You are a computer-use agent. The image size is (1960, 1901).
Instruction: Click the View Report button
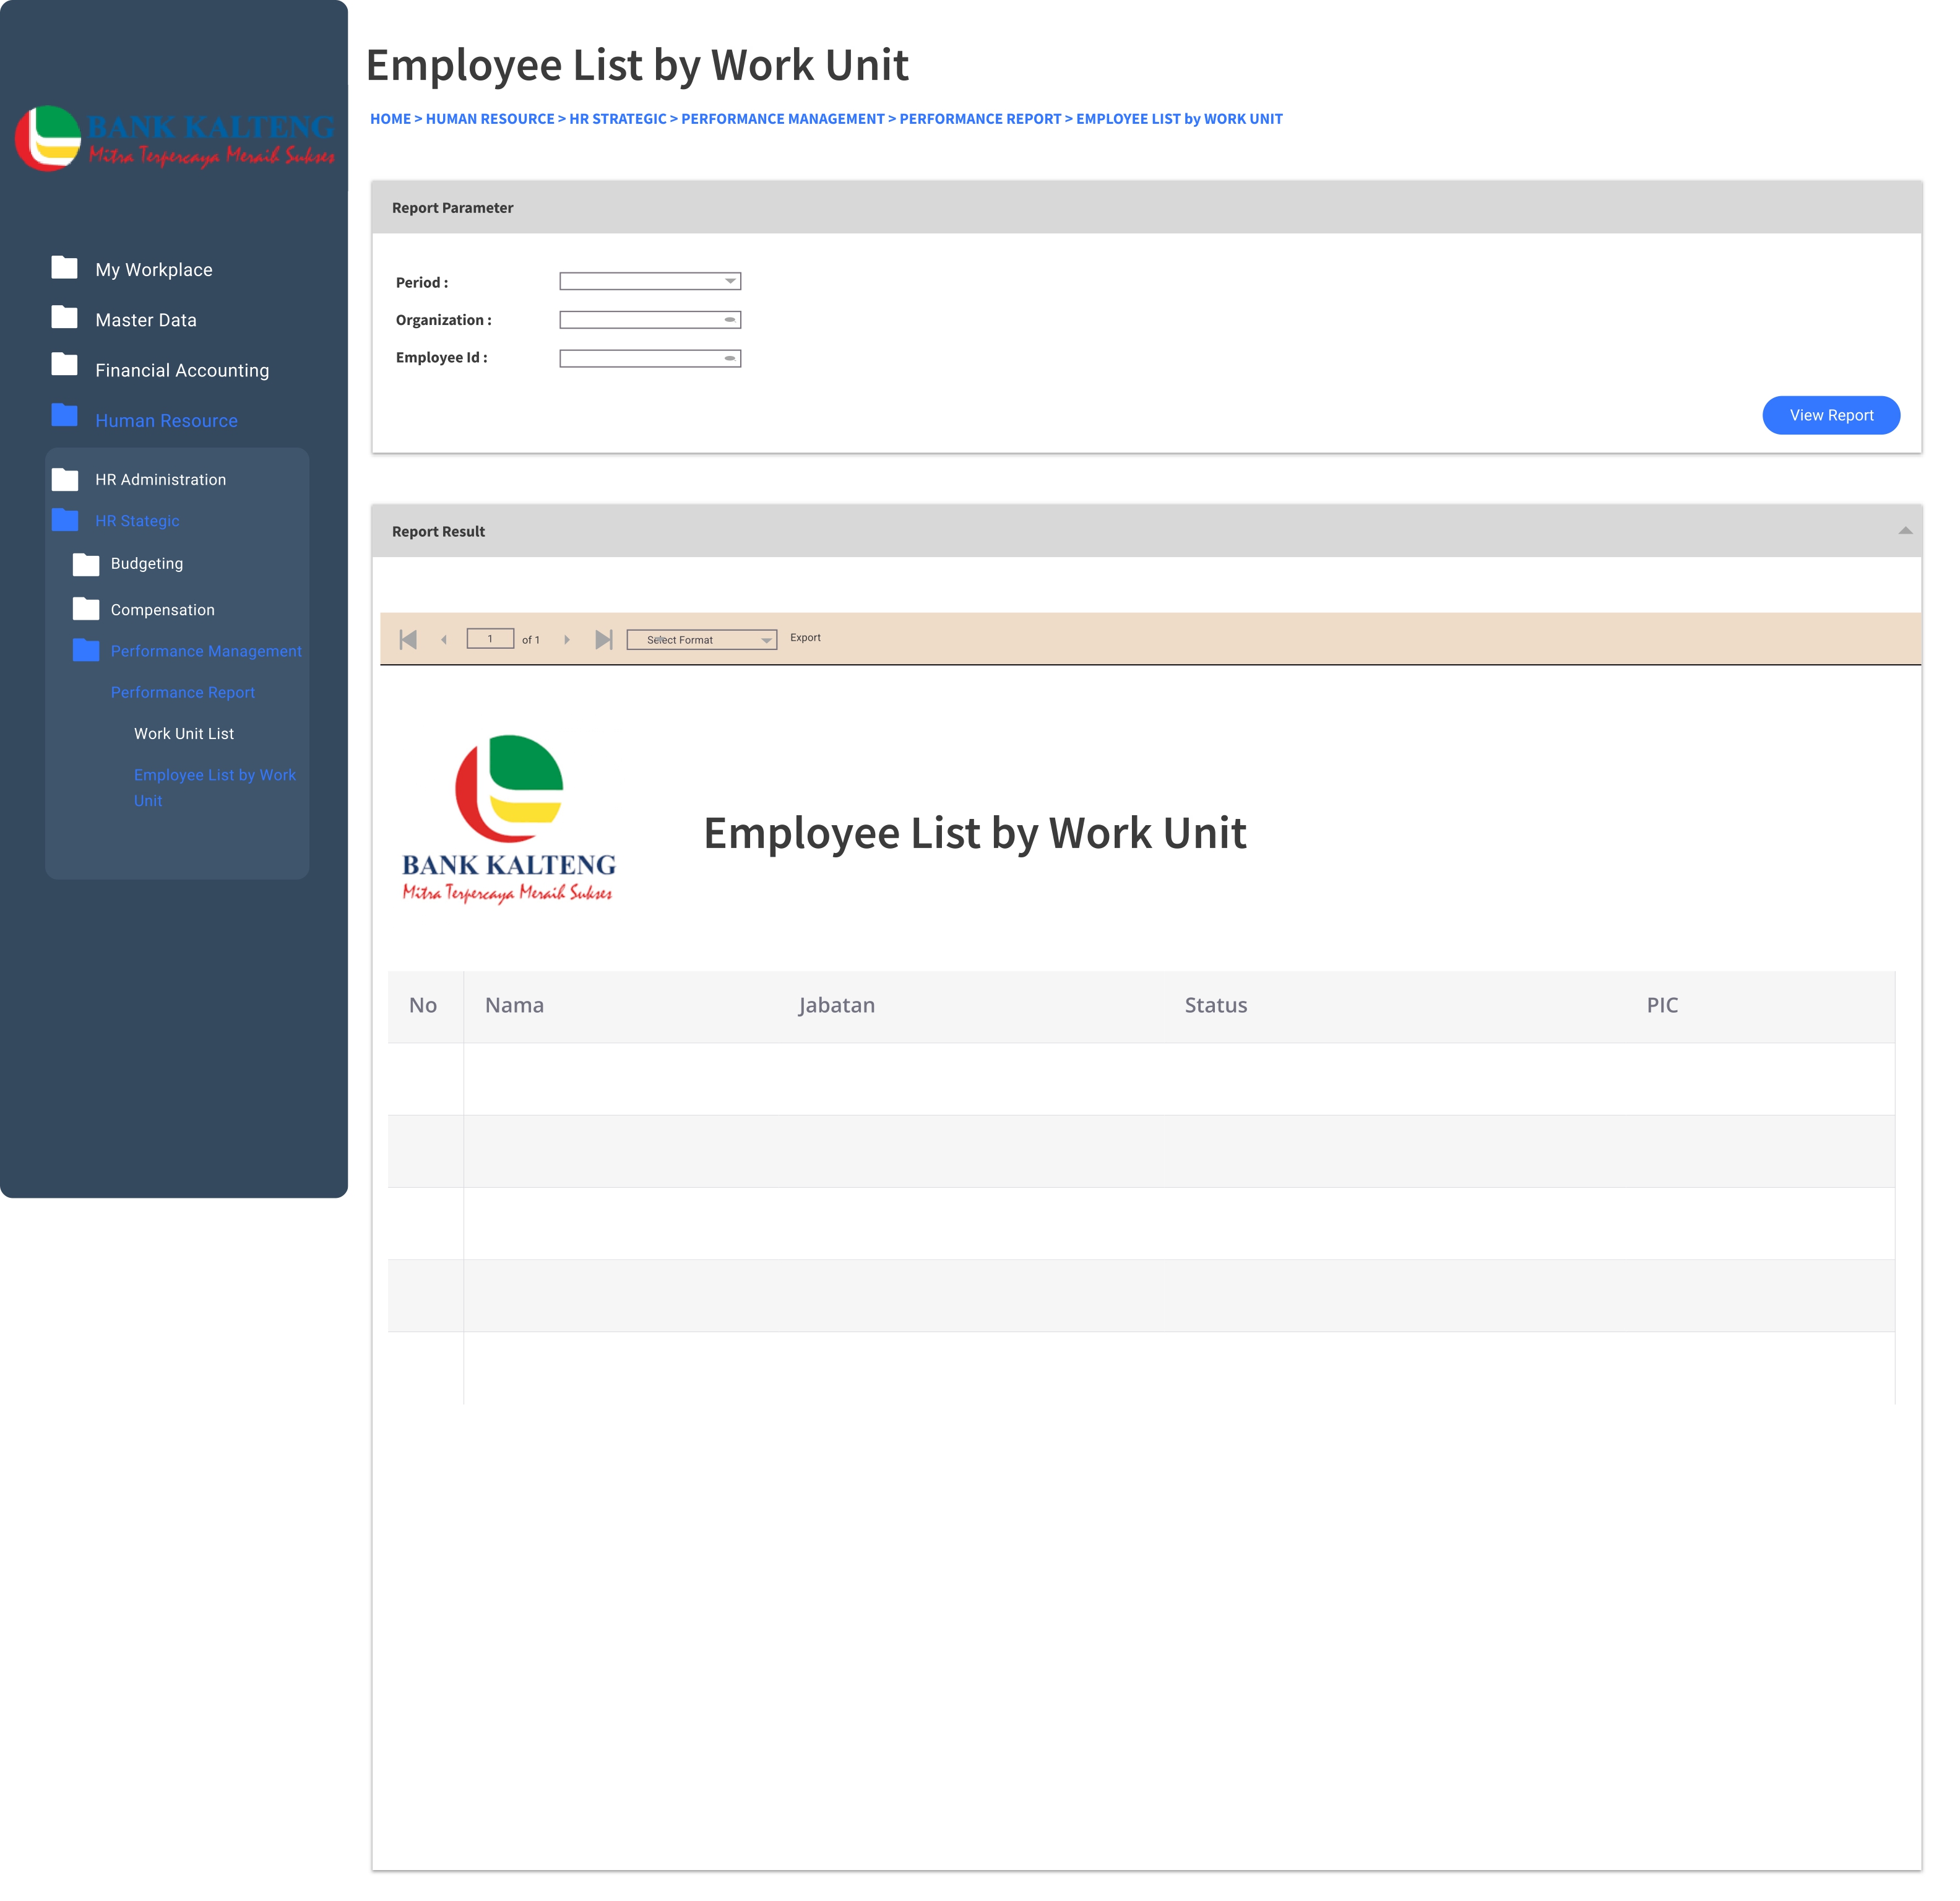[1831, 415]
